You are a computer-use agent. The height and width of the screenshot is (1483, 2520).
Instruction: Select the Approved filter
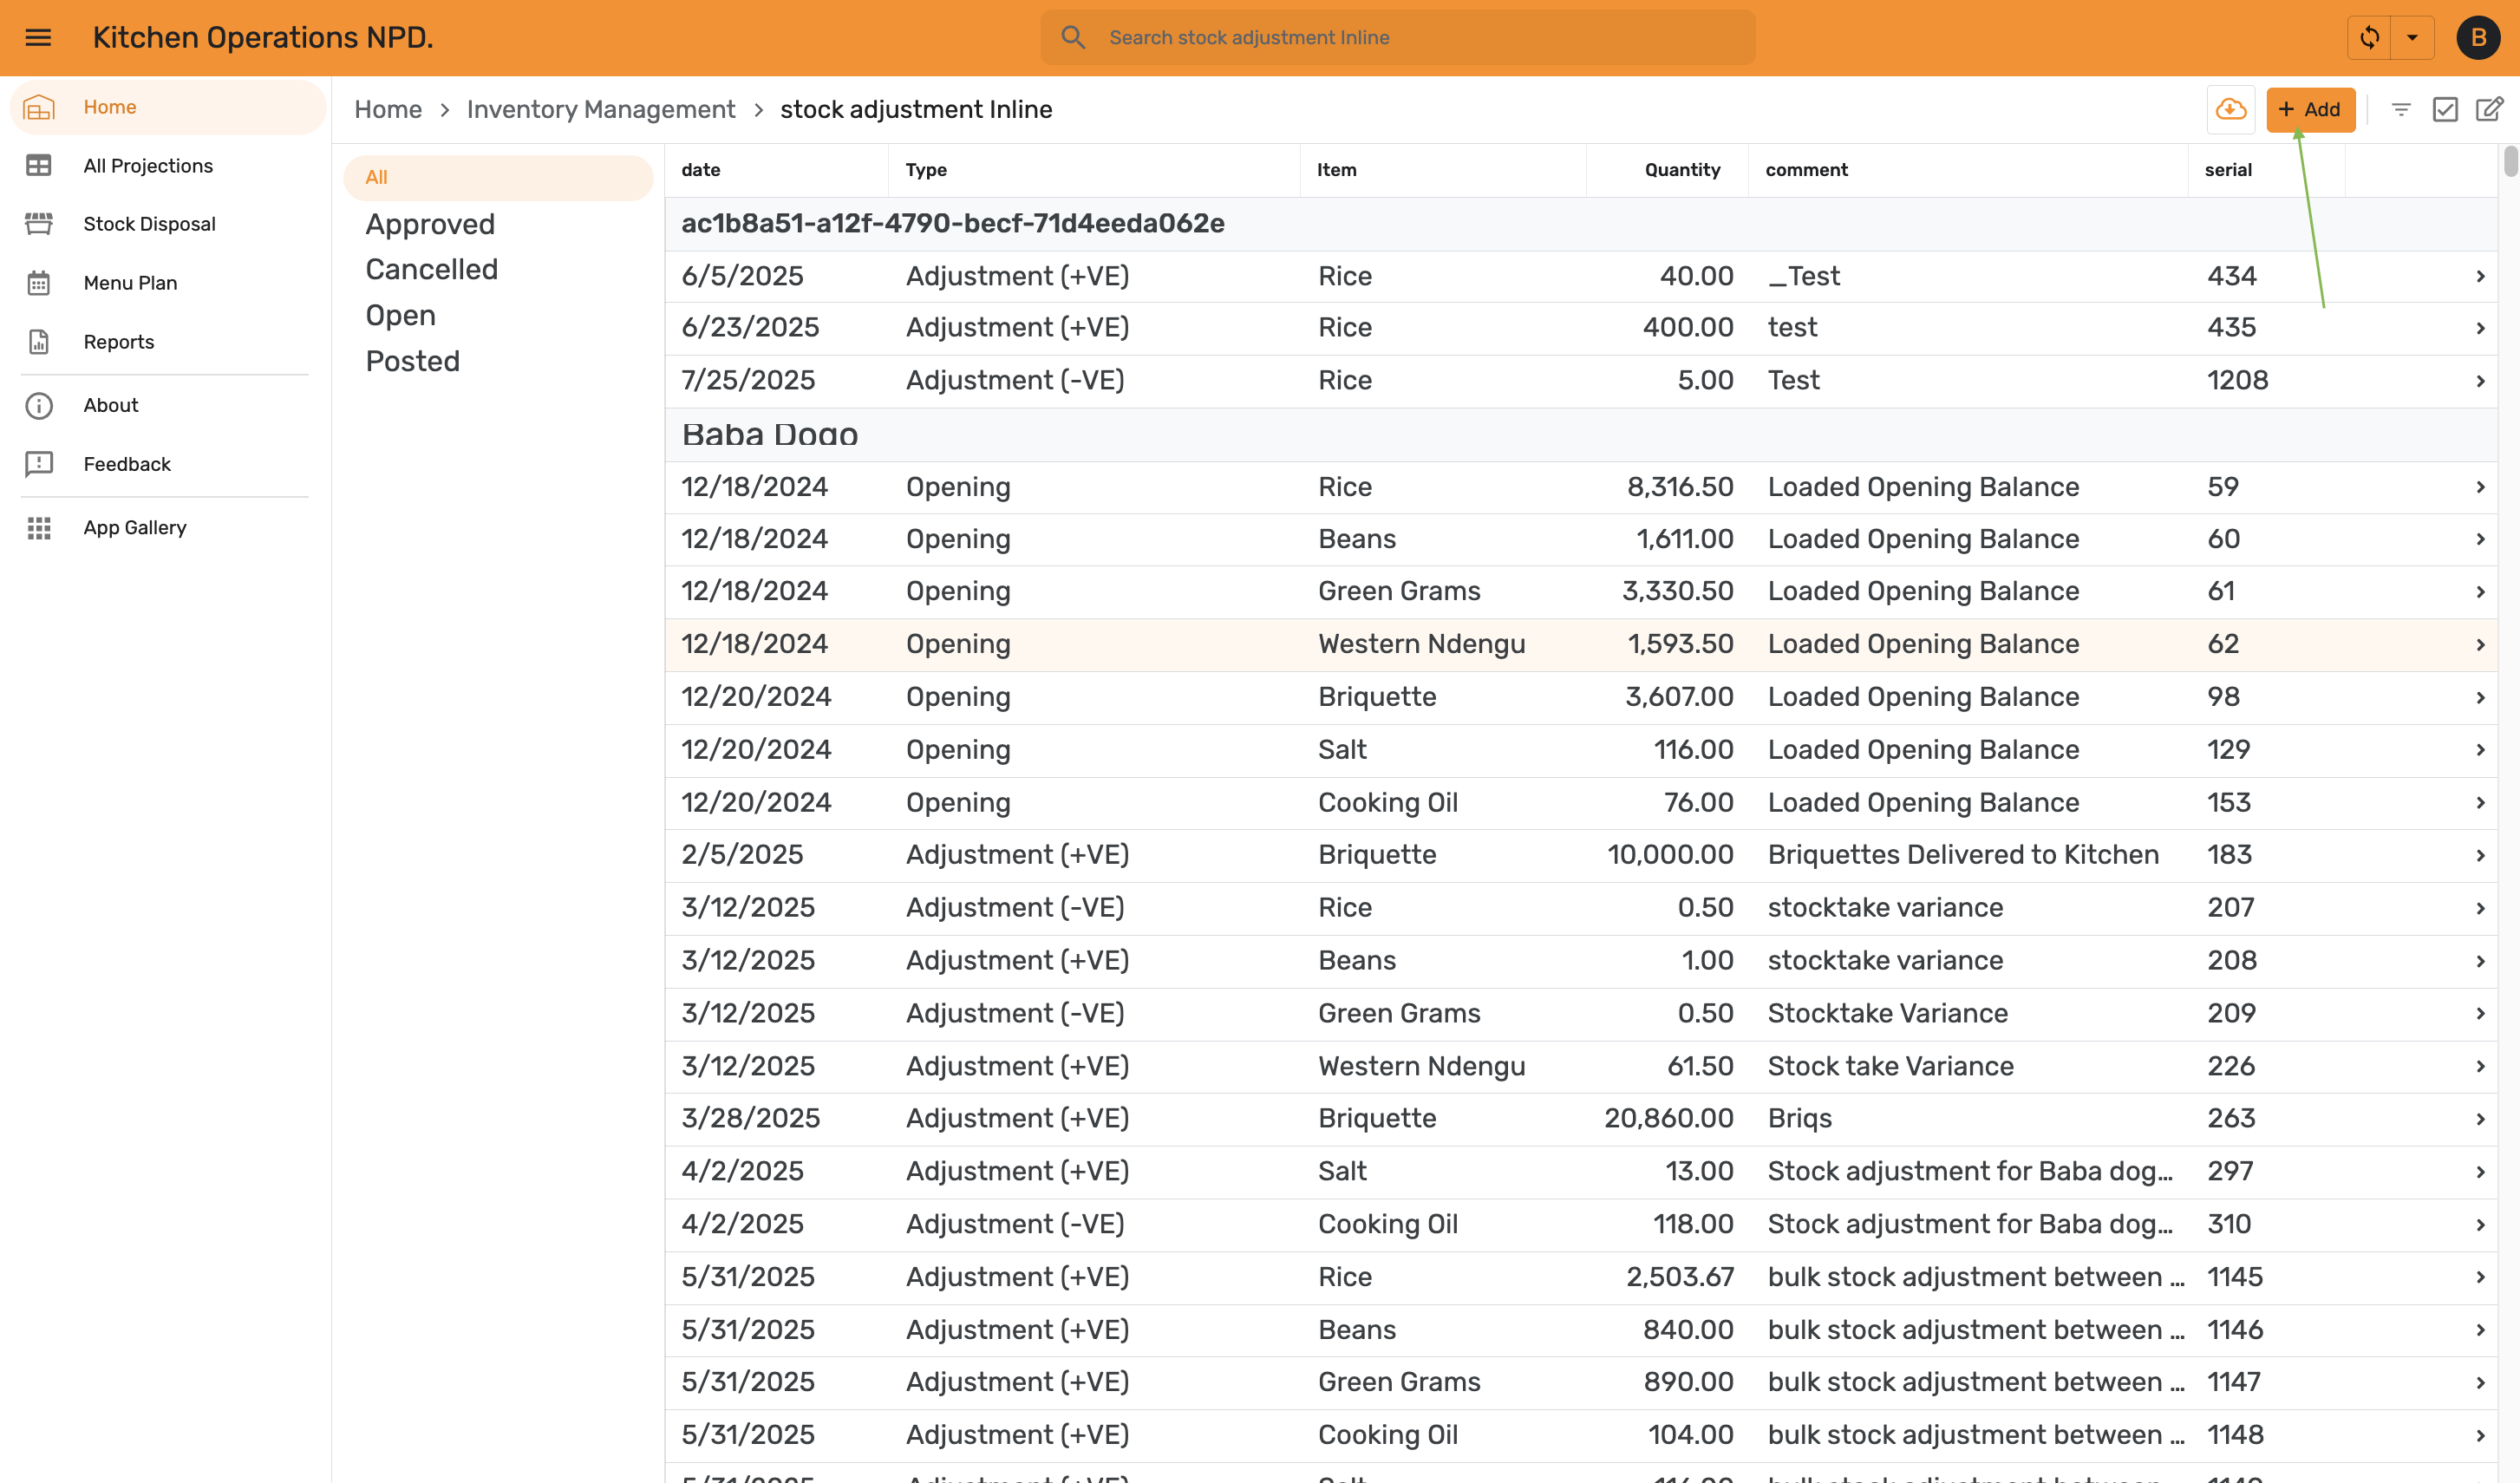pos(430,224)
